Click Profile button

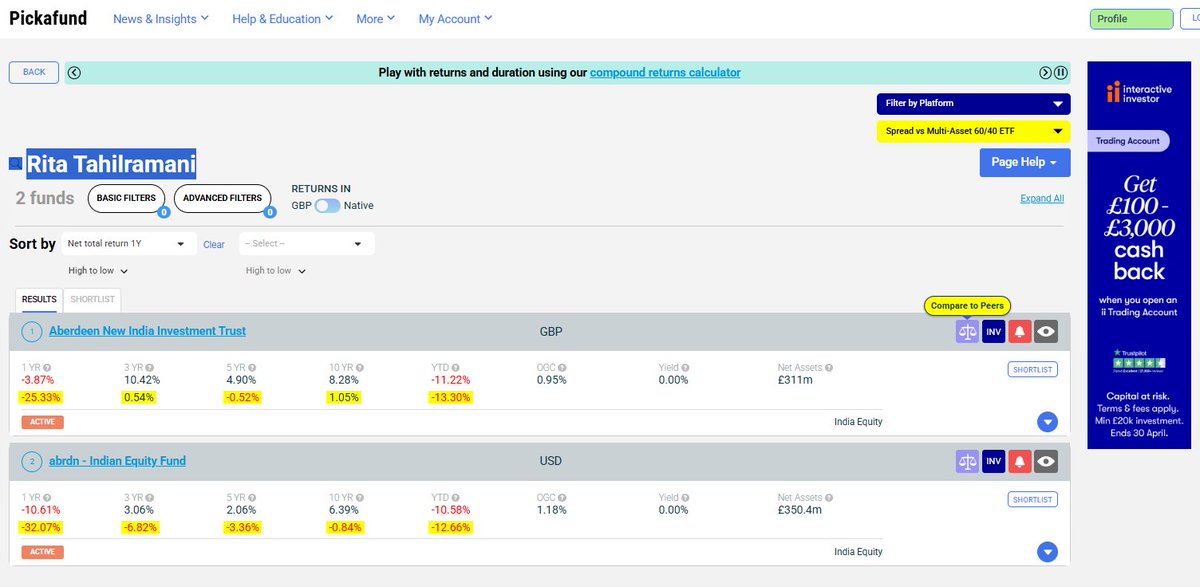click(x=1131, y=19)
